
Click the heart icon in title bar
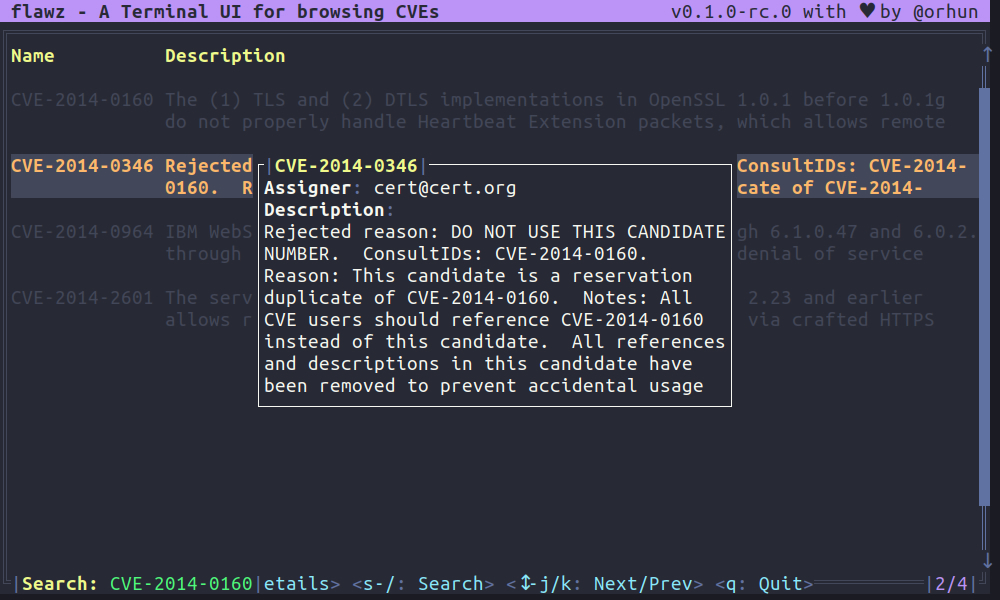click(867, 11)
